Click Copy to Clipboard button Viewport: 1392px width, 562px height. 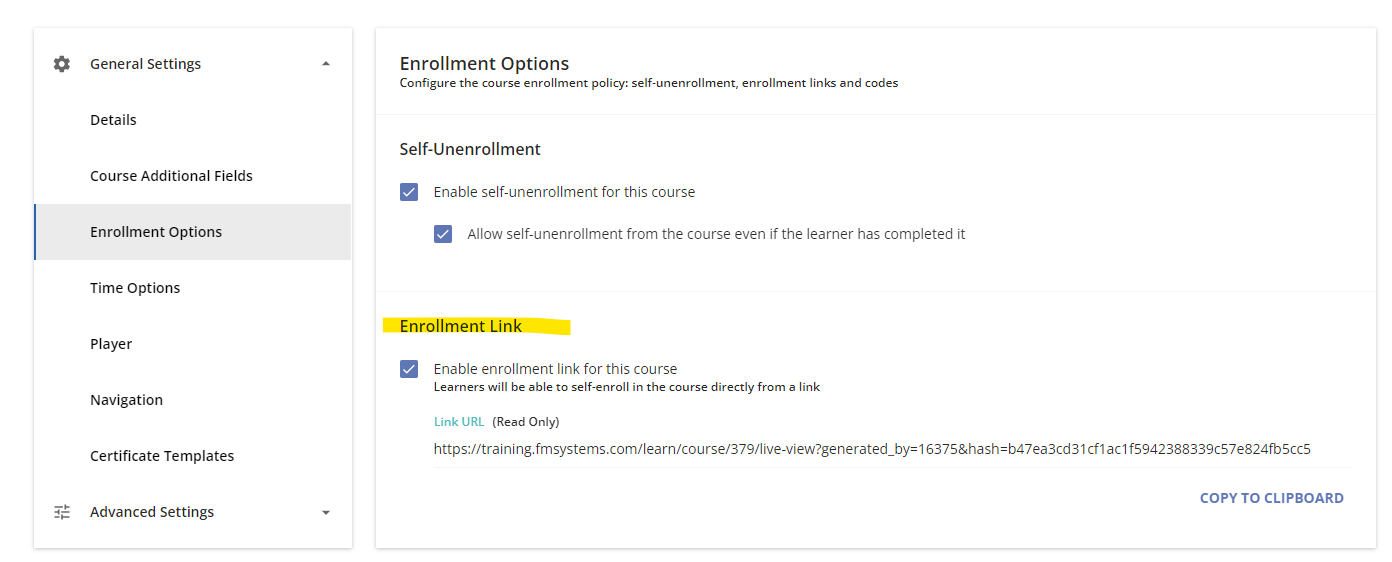point(1271,498)
